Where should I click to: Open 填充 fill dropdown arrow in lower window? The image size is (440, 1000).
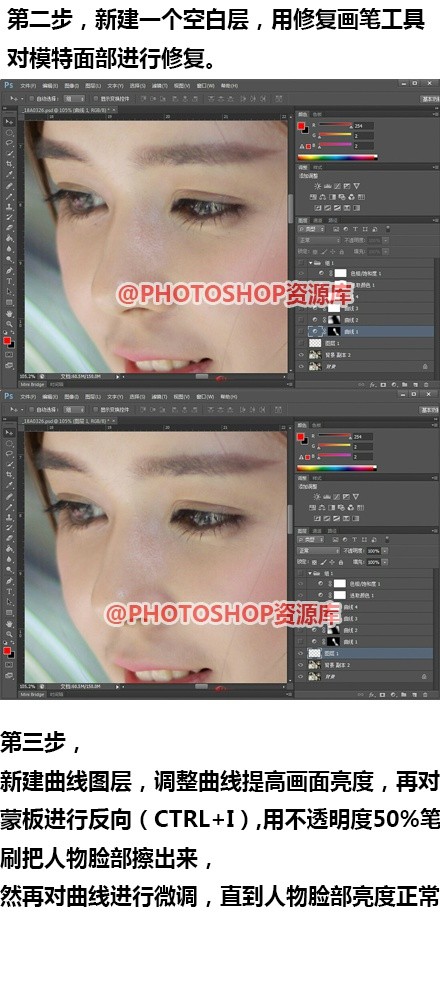click(x=385, y=562)
